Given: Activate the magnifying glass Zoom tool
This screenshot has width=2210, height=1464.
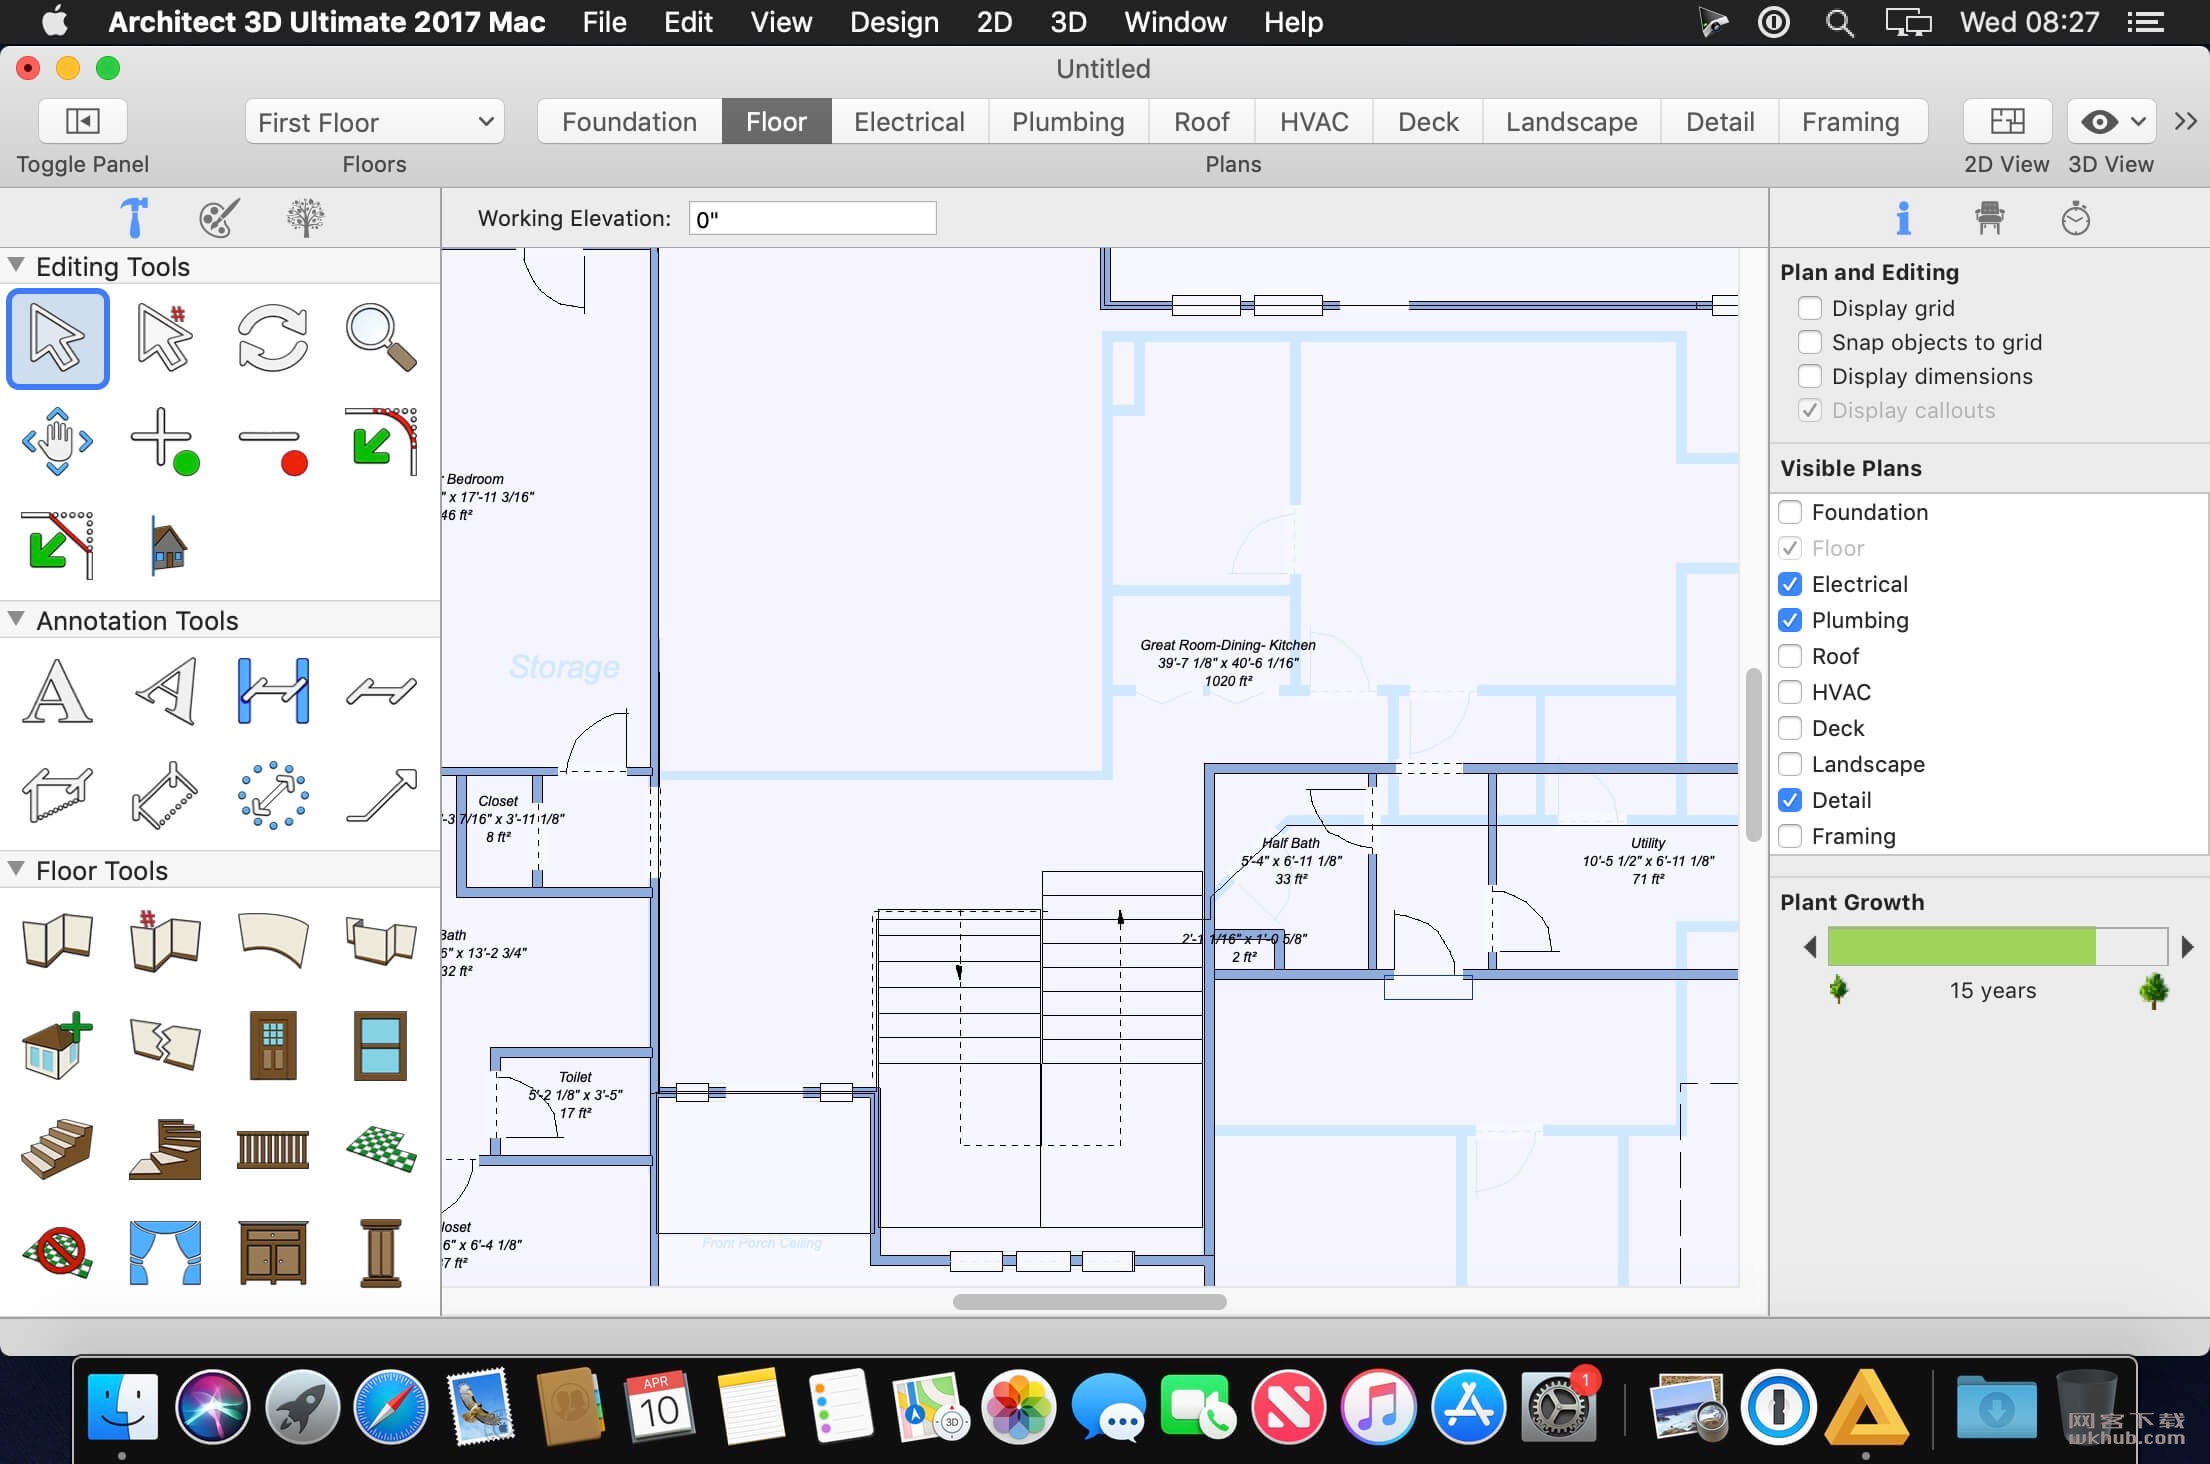Looking at the screenshot, I should point(380,338).
